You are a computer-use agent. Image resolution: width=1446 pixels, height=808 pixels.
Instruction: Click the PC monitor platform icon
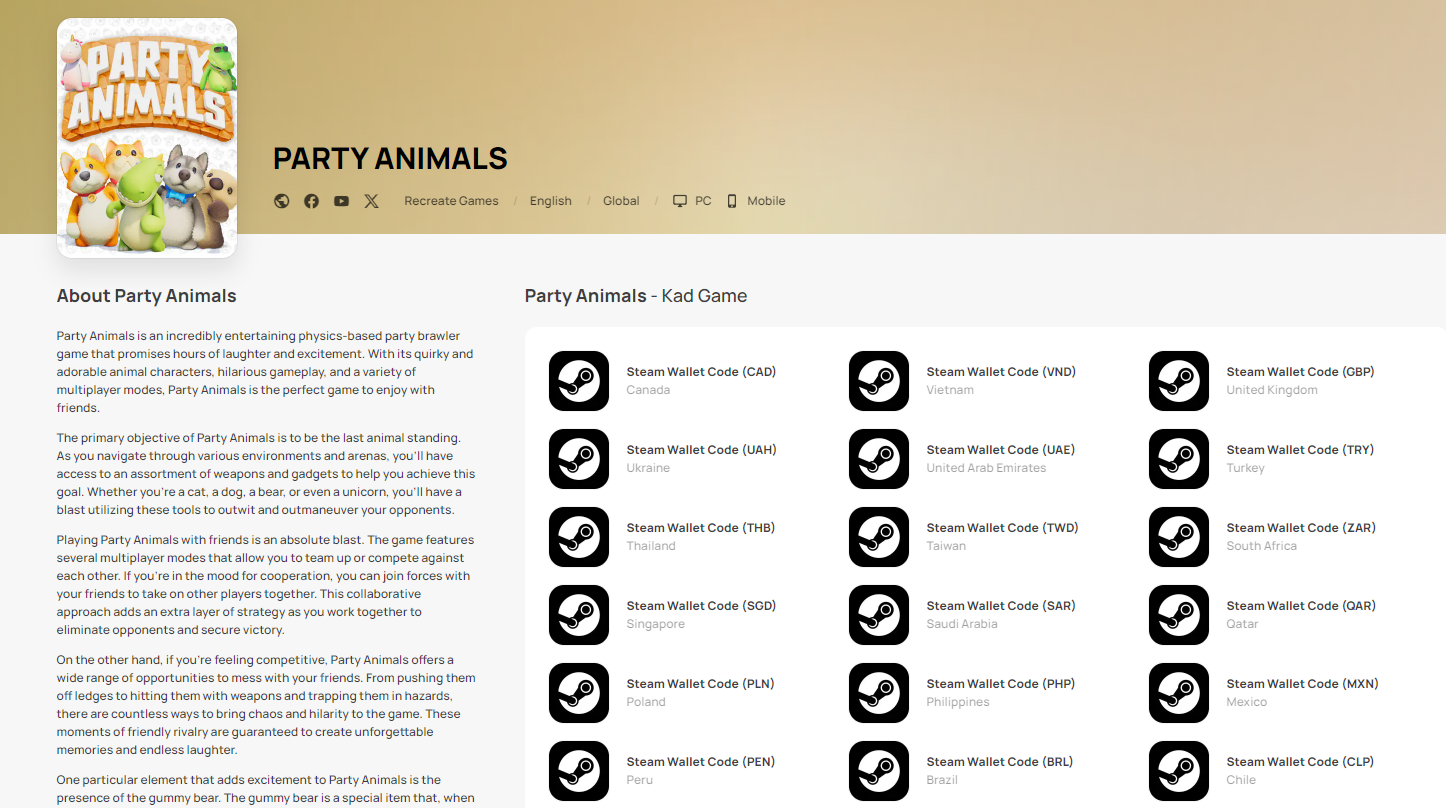point(680,201)
